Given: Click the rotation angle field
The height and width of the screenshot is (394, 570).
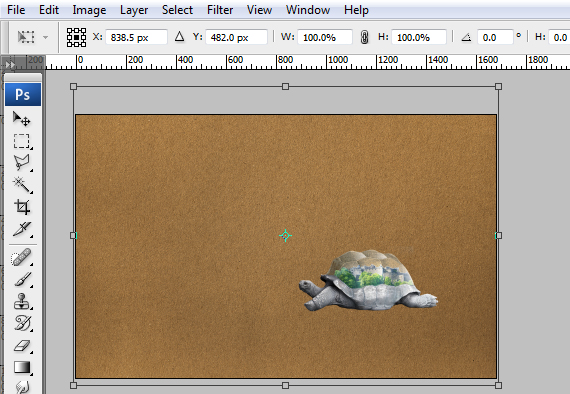Looking at the screenshot, I should (x=495, y=37).
